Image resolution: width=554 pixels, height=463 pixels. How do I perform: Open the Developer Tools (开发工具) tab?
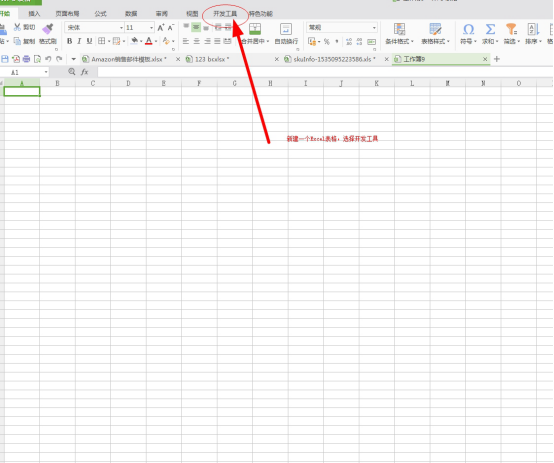(x=225, y=14)
